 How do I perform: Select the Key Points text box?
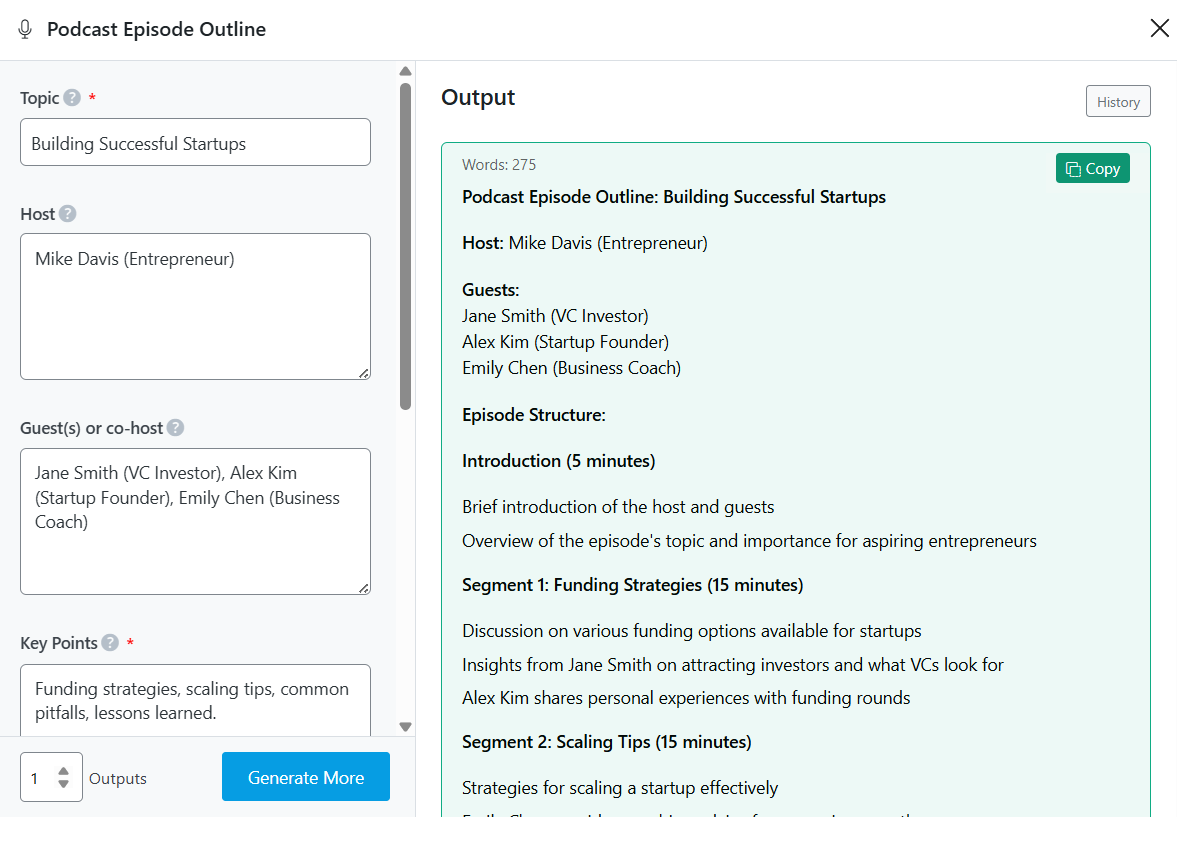[x=195, y=700]
